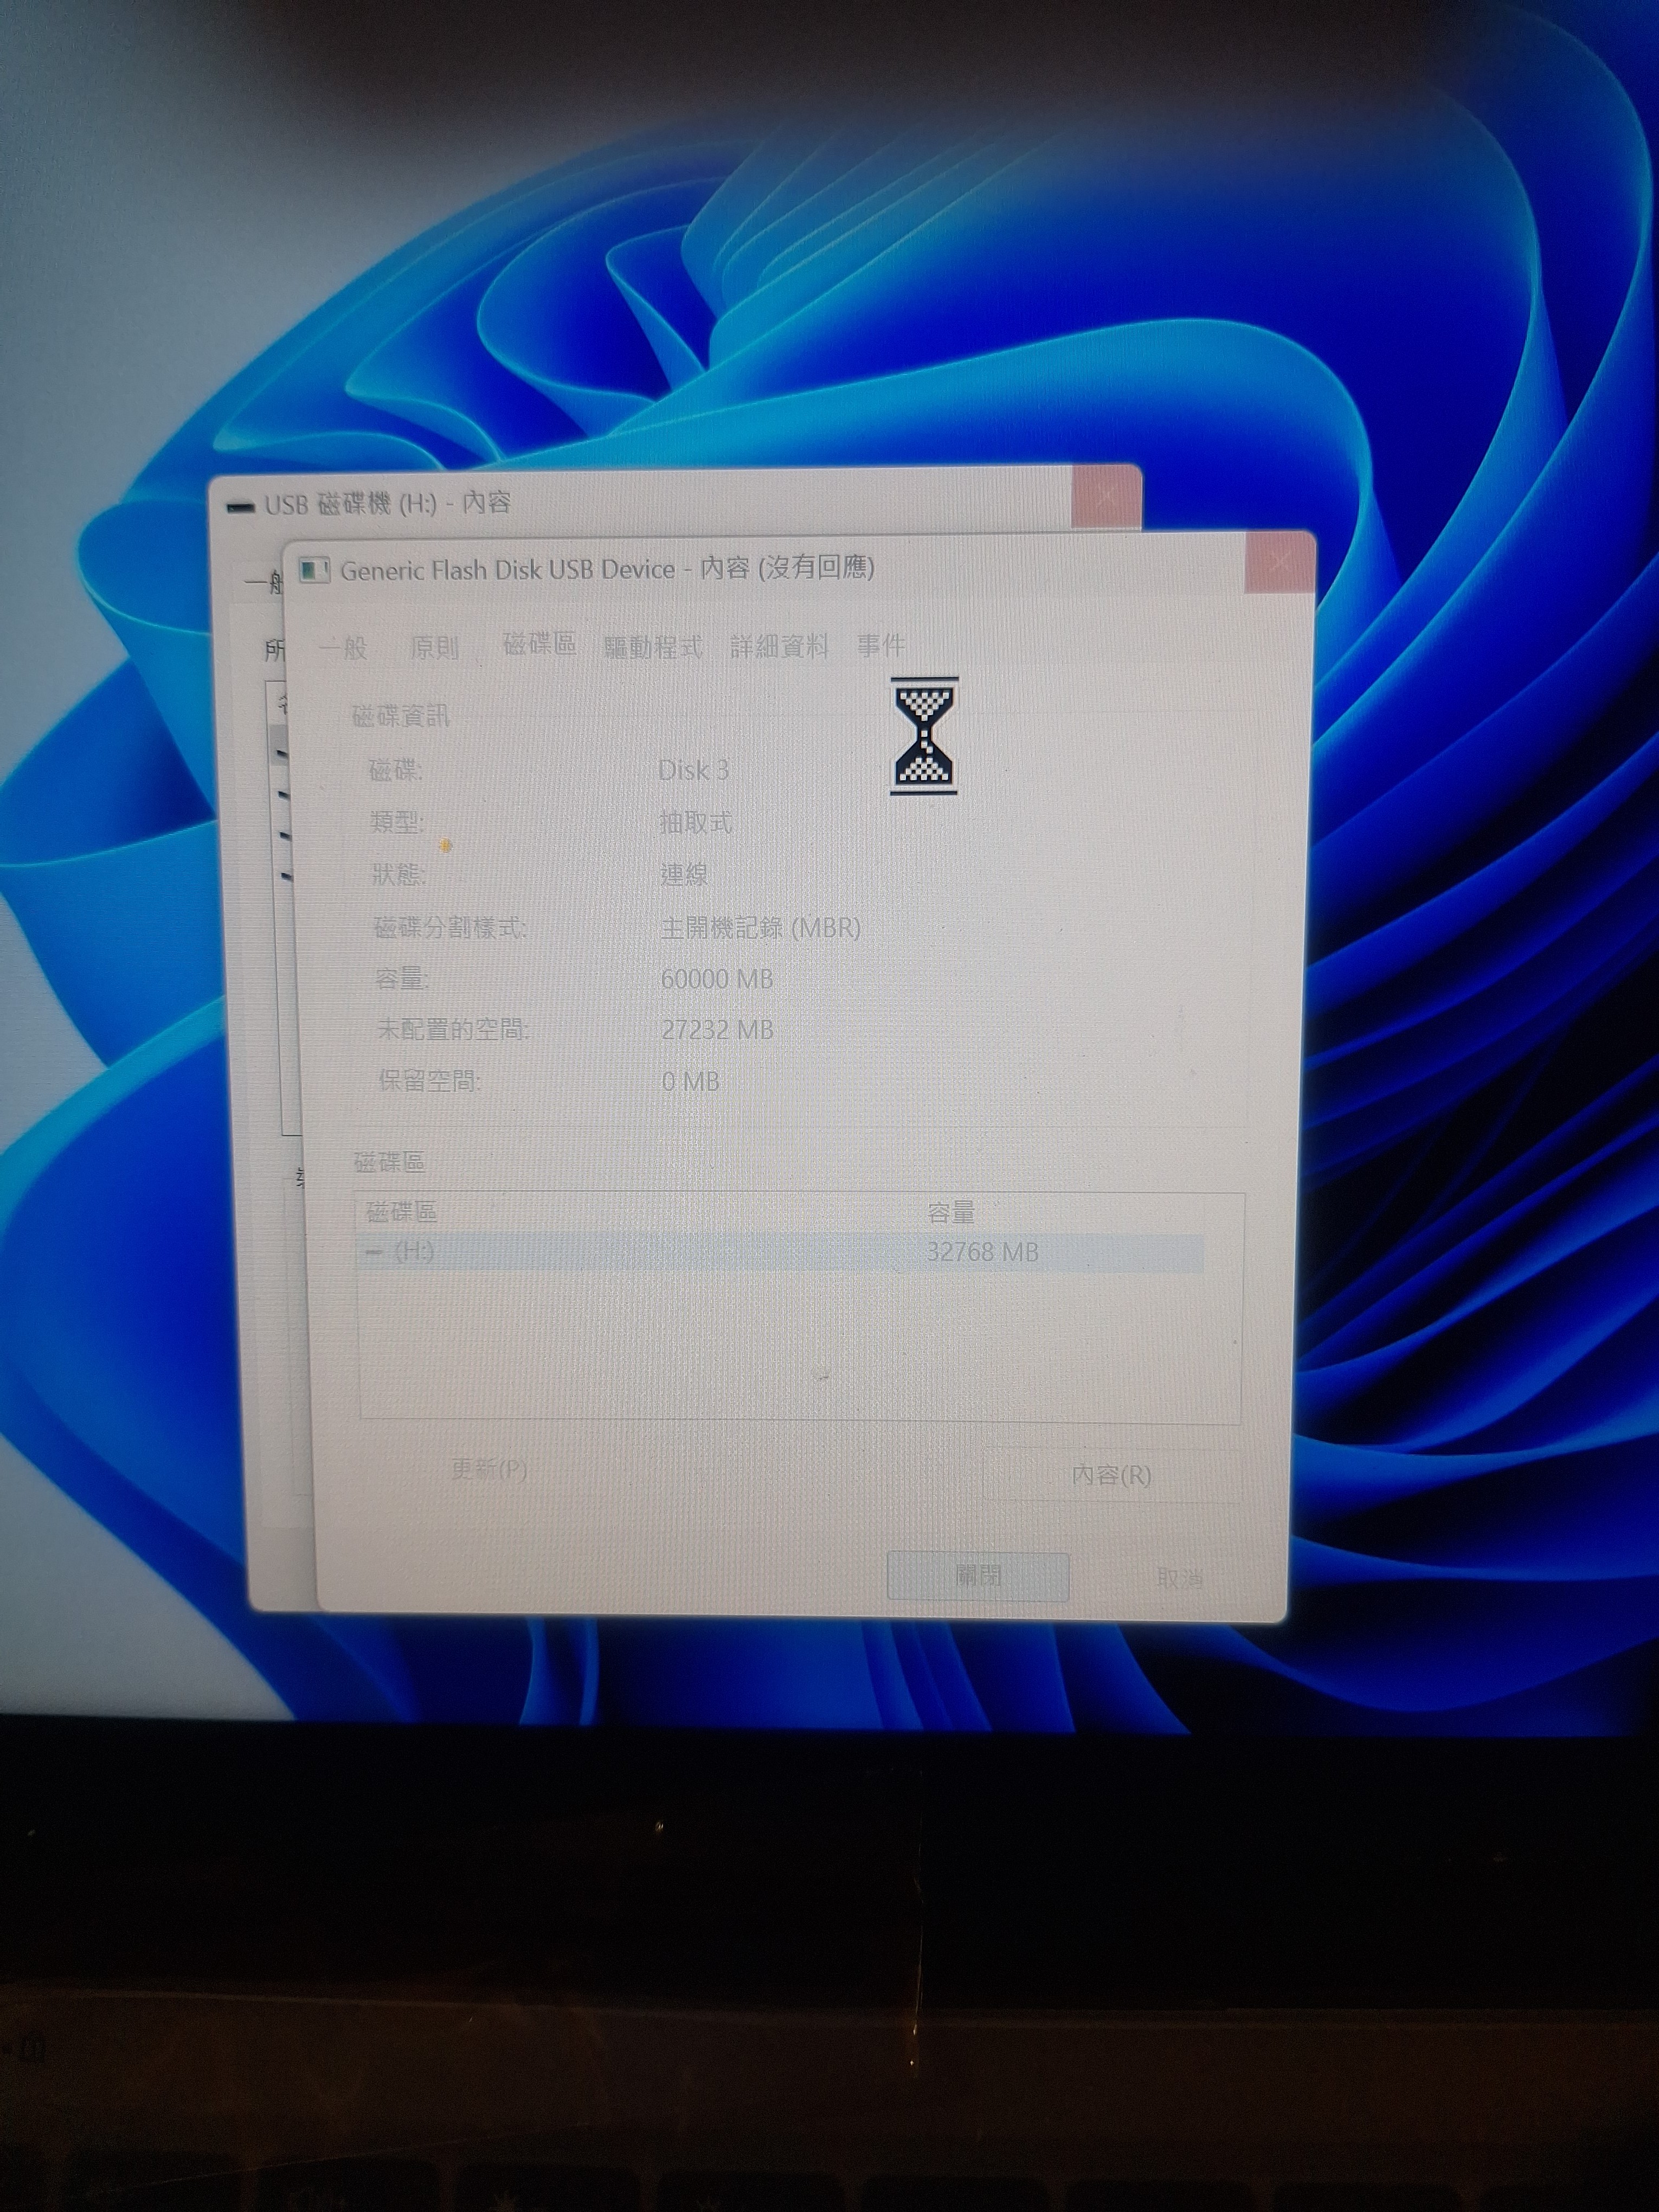This screenshot has height=2212, width=1659.
Task: Click the 抽取式 type value
Action: pyautogui.click(x=696, y=823)
